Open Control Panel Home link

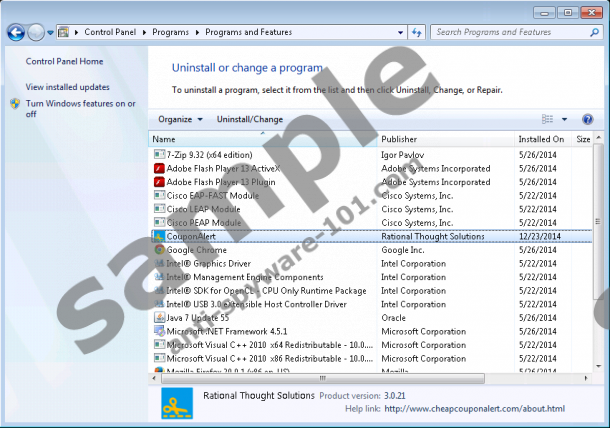64,62
